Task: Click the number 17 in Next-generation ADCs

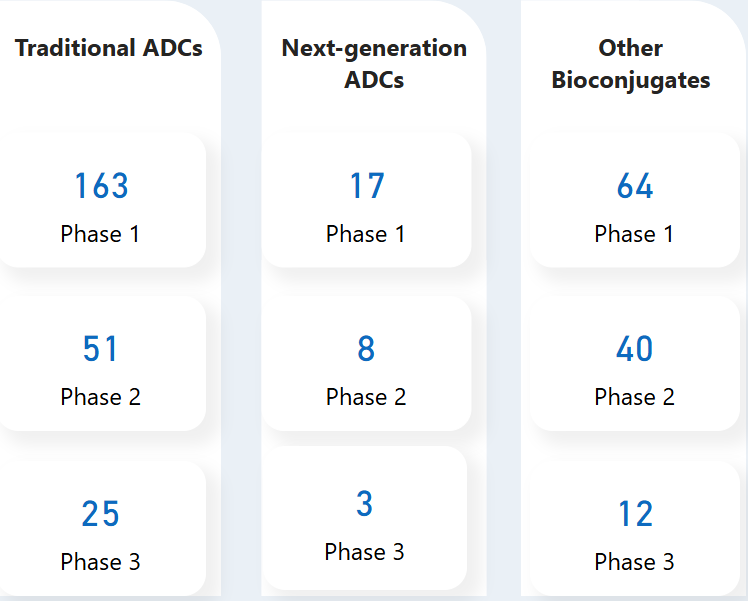Action: [x=367, y=186]
